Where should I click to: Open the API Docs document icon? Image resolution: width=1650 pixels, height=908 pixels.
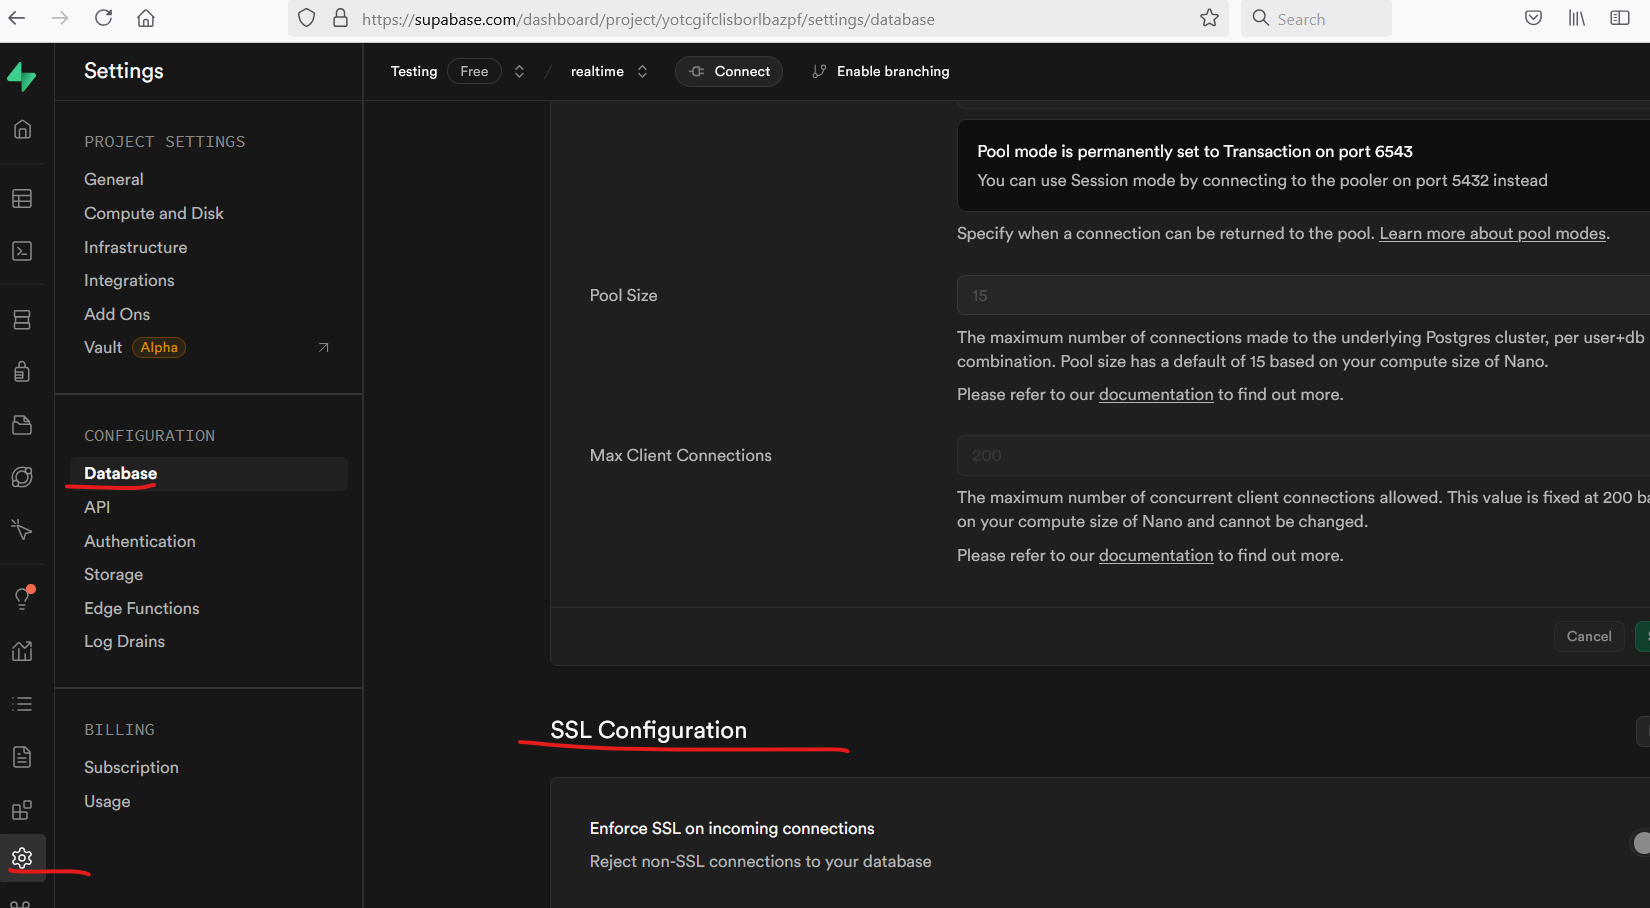(22, 757)
